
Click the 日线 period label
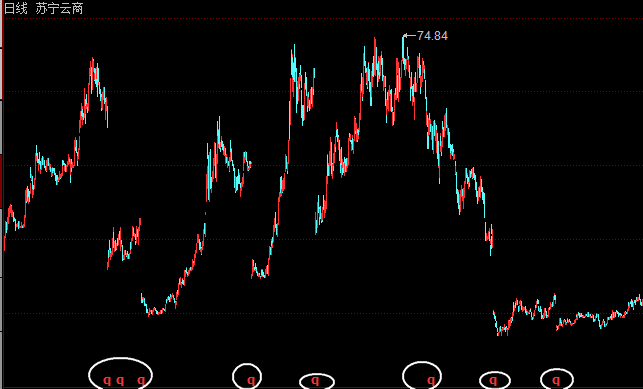(x=16, y=8)
